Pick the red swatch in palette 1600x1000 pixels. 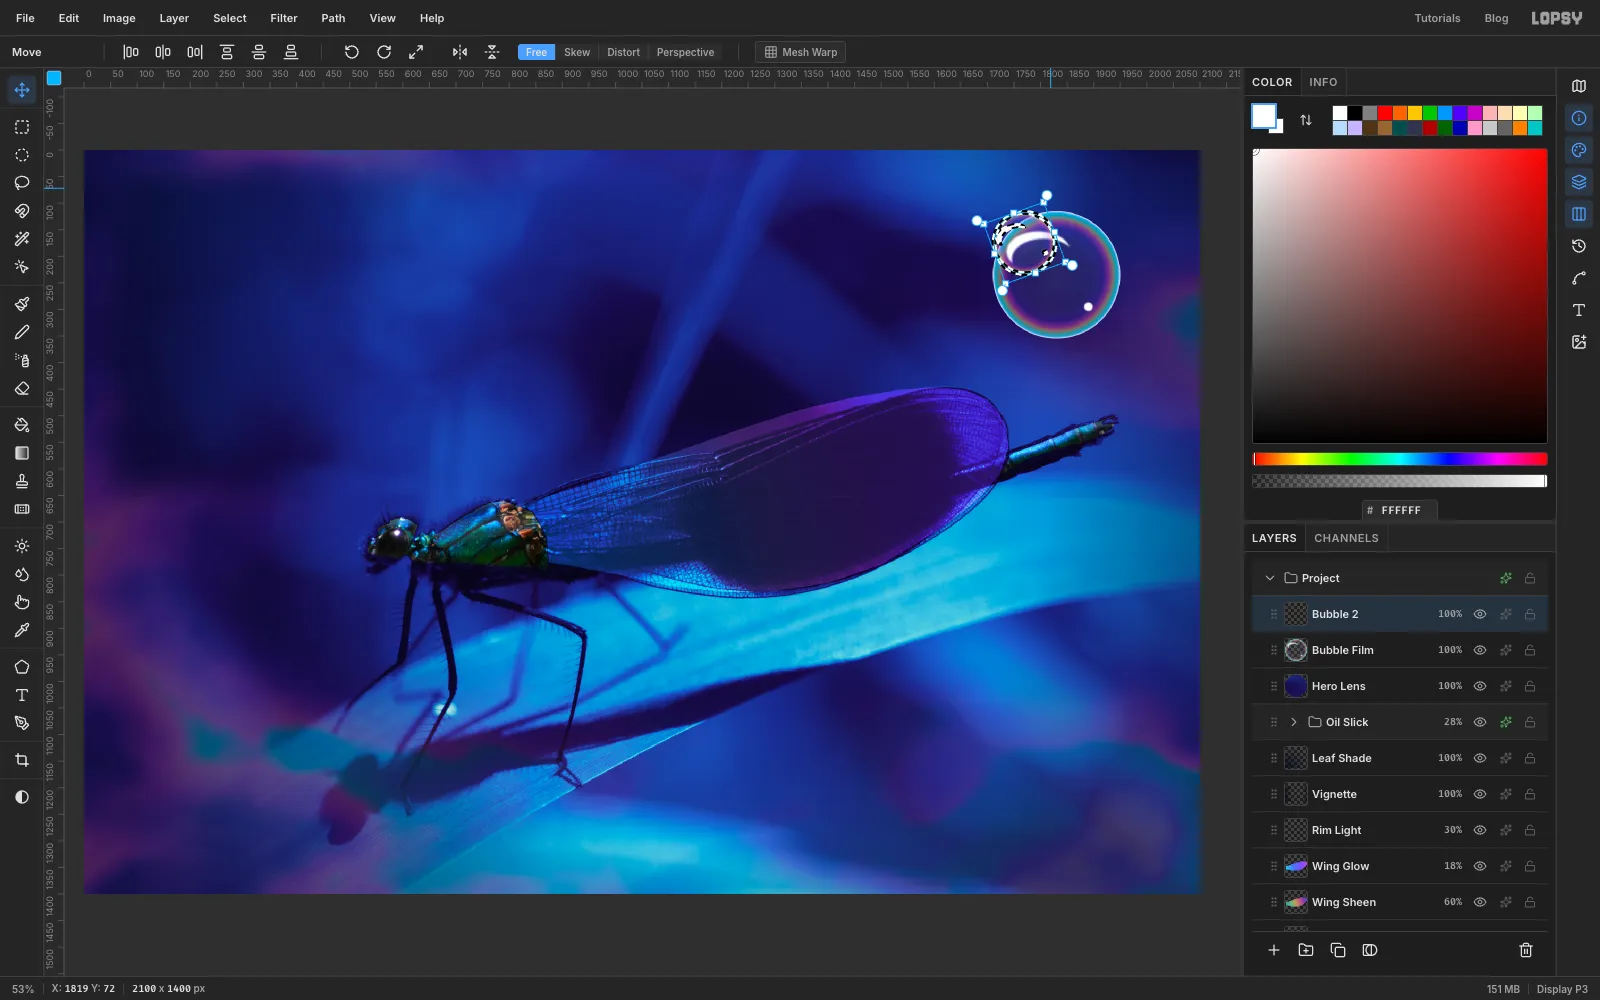tap(1385, 113)
